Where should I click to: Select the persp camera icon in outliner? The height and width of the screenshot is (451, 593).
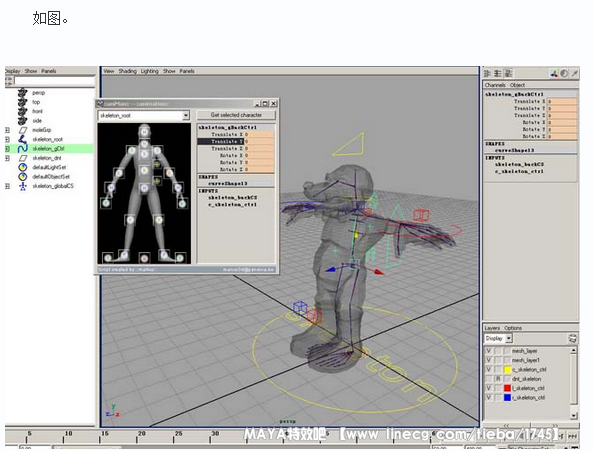pyautogui.click(x=23, y=93)
